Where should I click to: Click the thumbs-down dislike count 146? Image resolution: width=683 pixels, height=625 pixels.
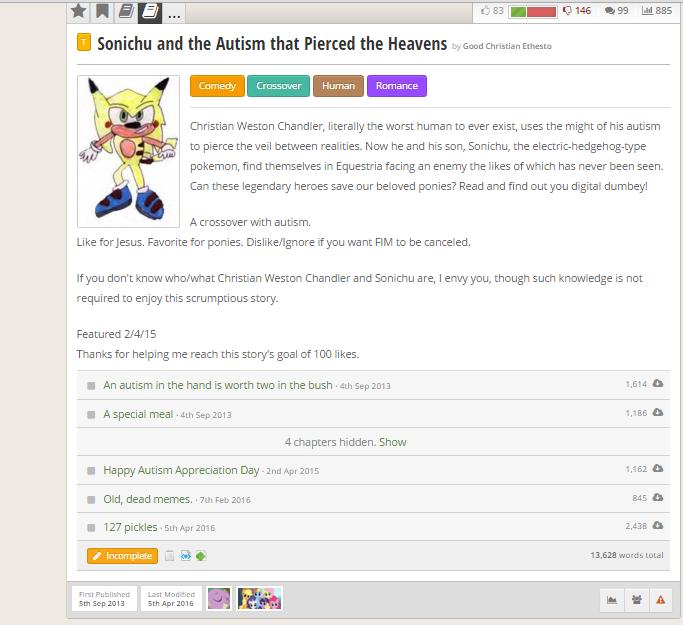577,10
